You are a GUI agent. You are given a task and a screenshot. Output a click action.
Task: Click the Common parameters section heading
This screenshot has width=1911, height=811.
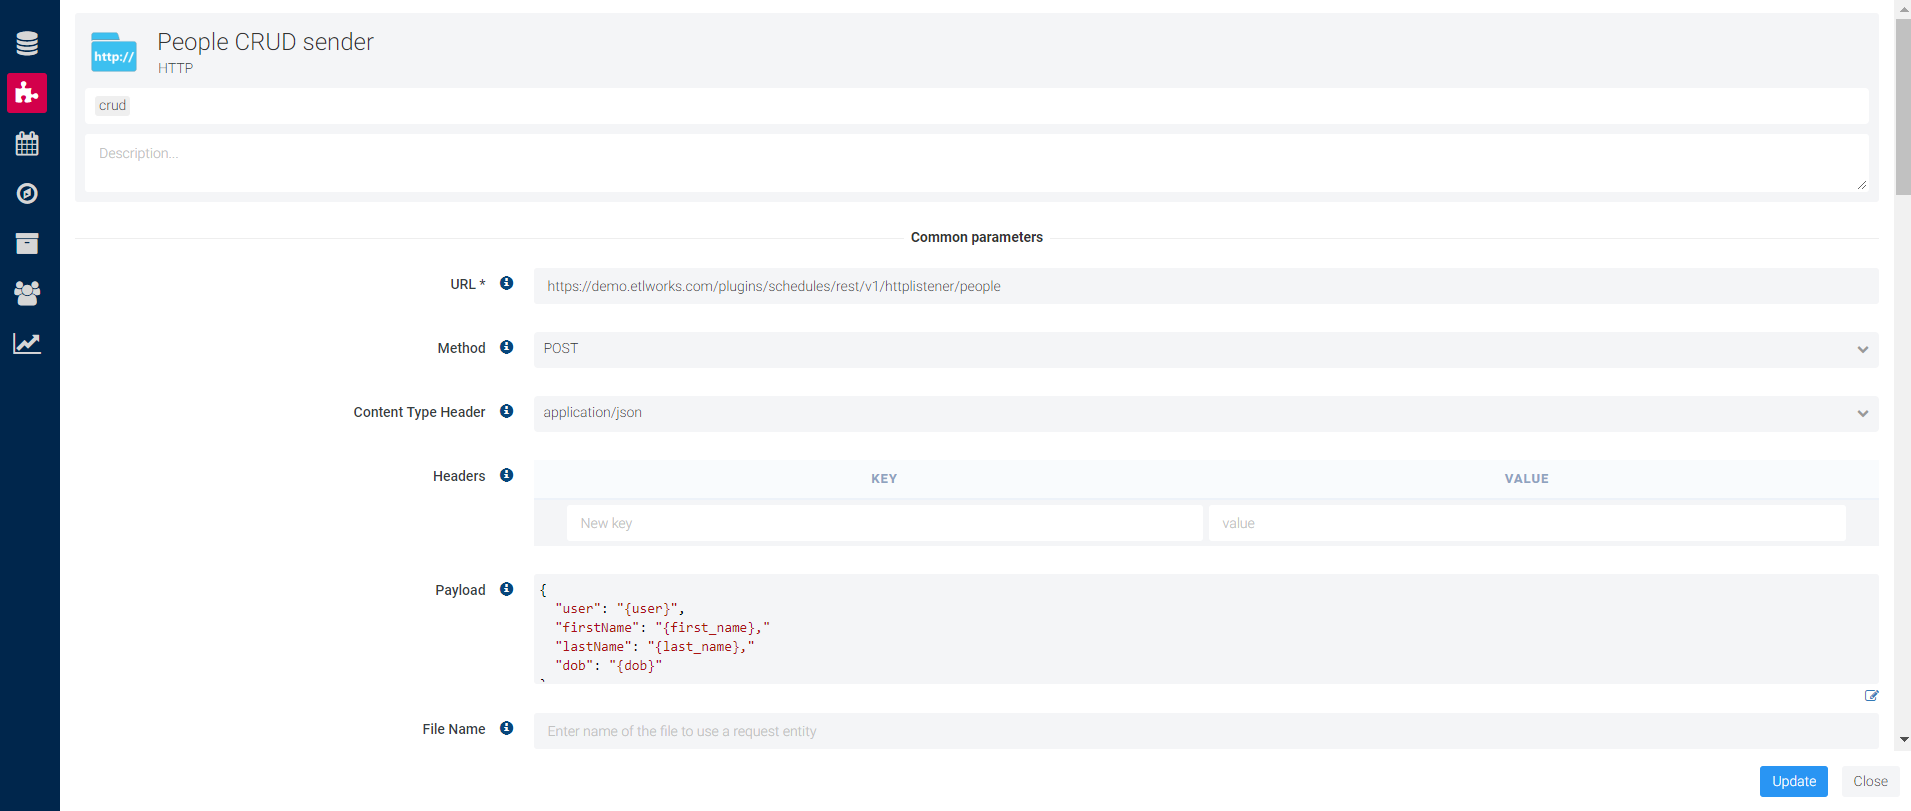tap(977, 237)
